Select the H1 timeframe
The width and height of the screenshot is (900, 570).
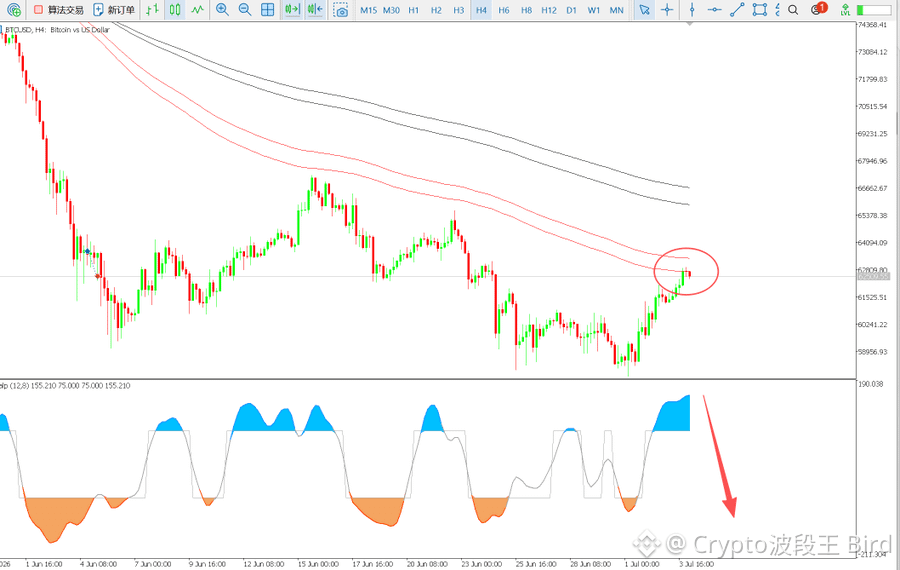[414, 10]
